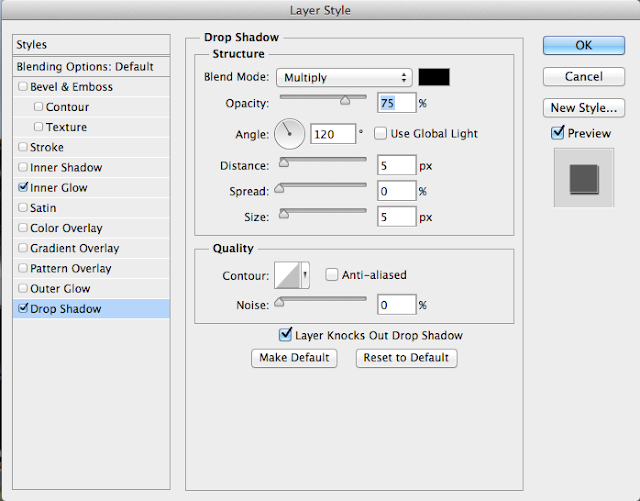Select the Inner Glow effect label
Image resolution: width=640 pixels, height=501 pixels.
point(58,188)
